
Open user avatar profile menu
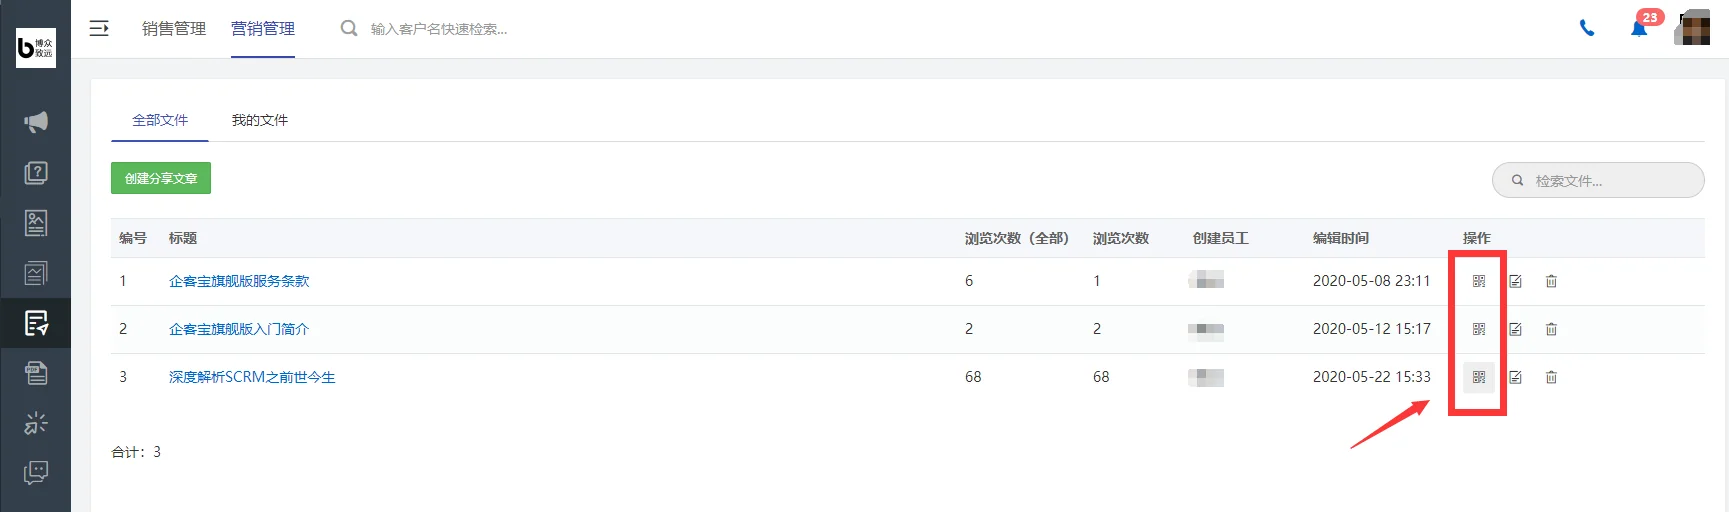pos(1694,28)
